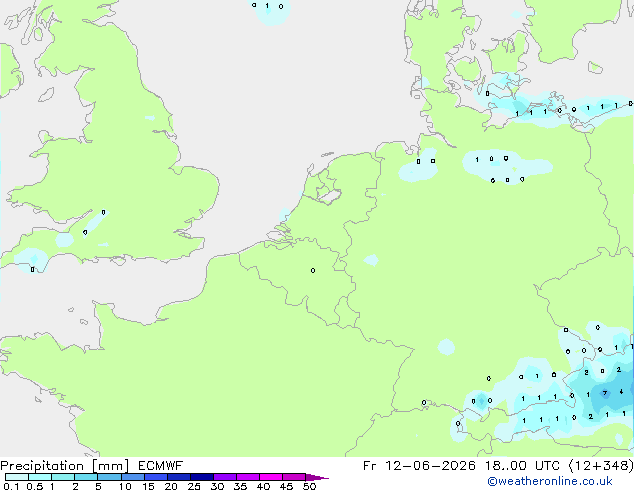Click the legend's above-50 arrow tip
This screenshot has height=490, width=634.
pyautogui.click(x=317, y=477)
